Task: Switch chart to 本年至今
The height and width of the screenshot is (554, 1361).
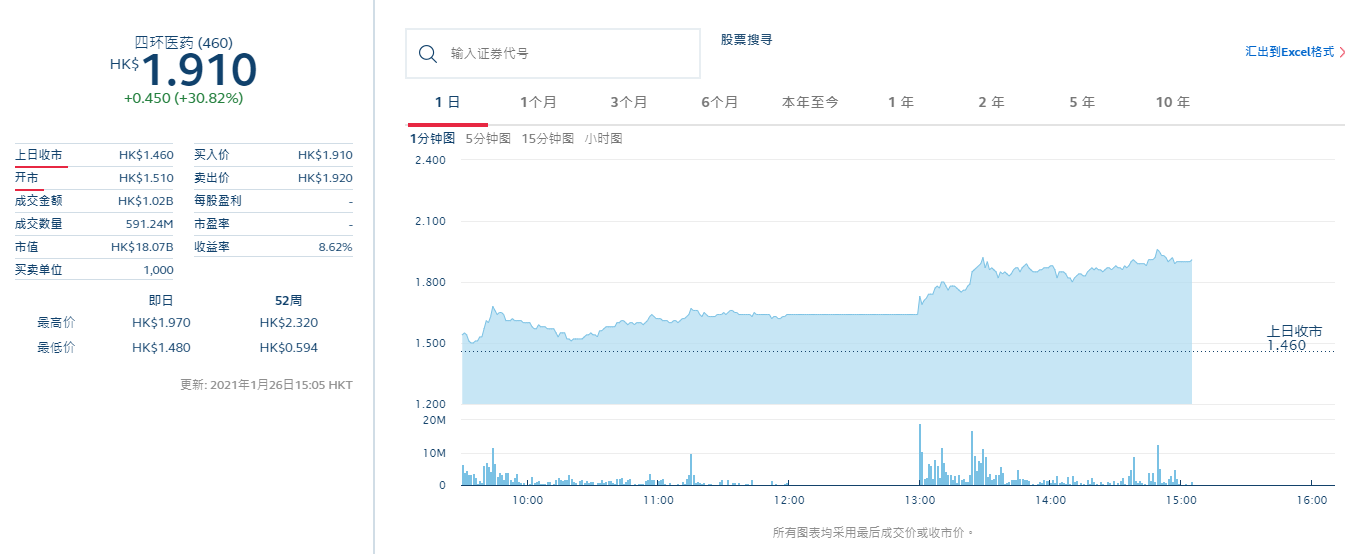Action: point(810,103)
